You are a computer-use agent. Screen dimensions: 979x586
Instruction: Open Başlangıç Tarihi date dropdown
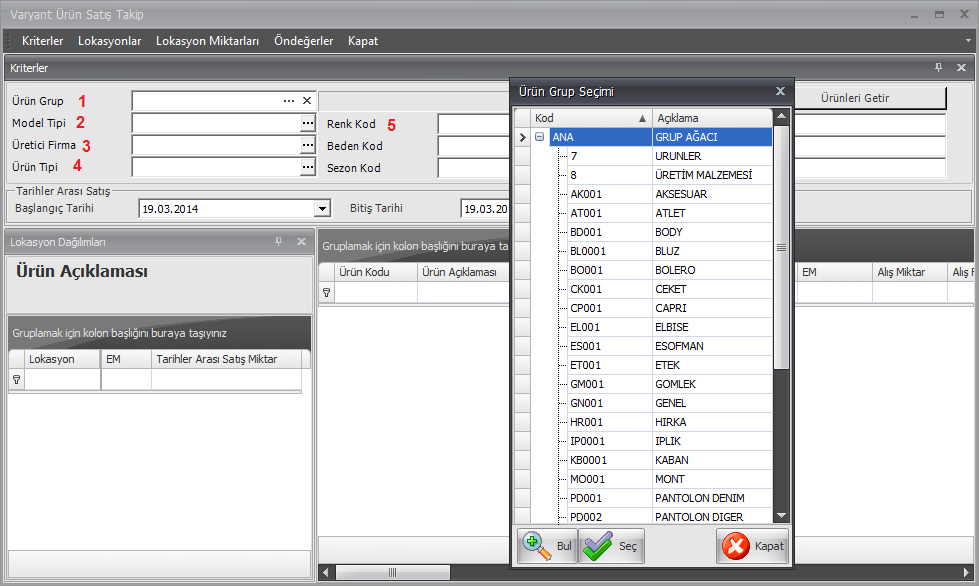(322, 209)
